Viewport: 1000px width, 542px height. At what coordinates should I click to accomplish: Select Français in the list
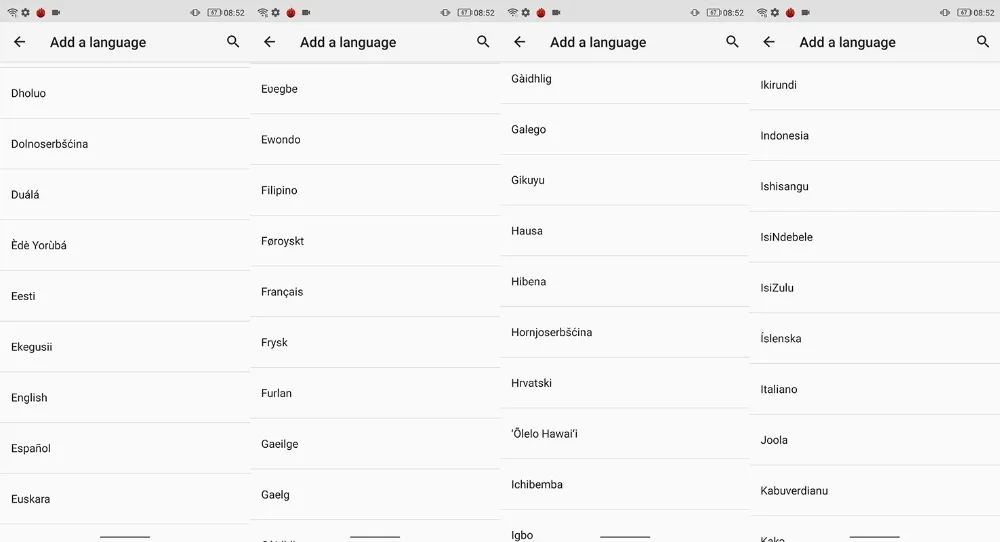point(375,291)
